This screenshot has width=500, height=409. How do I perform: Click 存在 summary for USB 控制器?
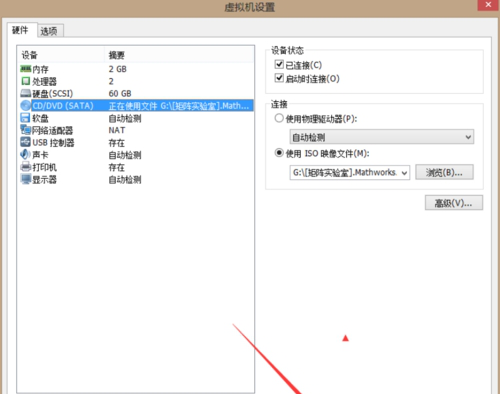(x=117, y=143)
